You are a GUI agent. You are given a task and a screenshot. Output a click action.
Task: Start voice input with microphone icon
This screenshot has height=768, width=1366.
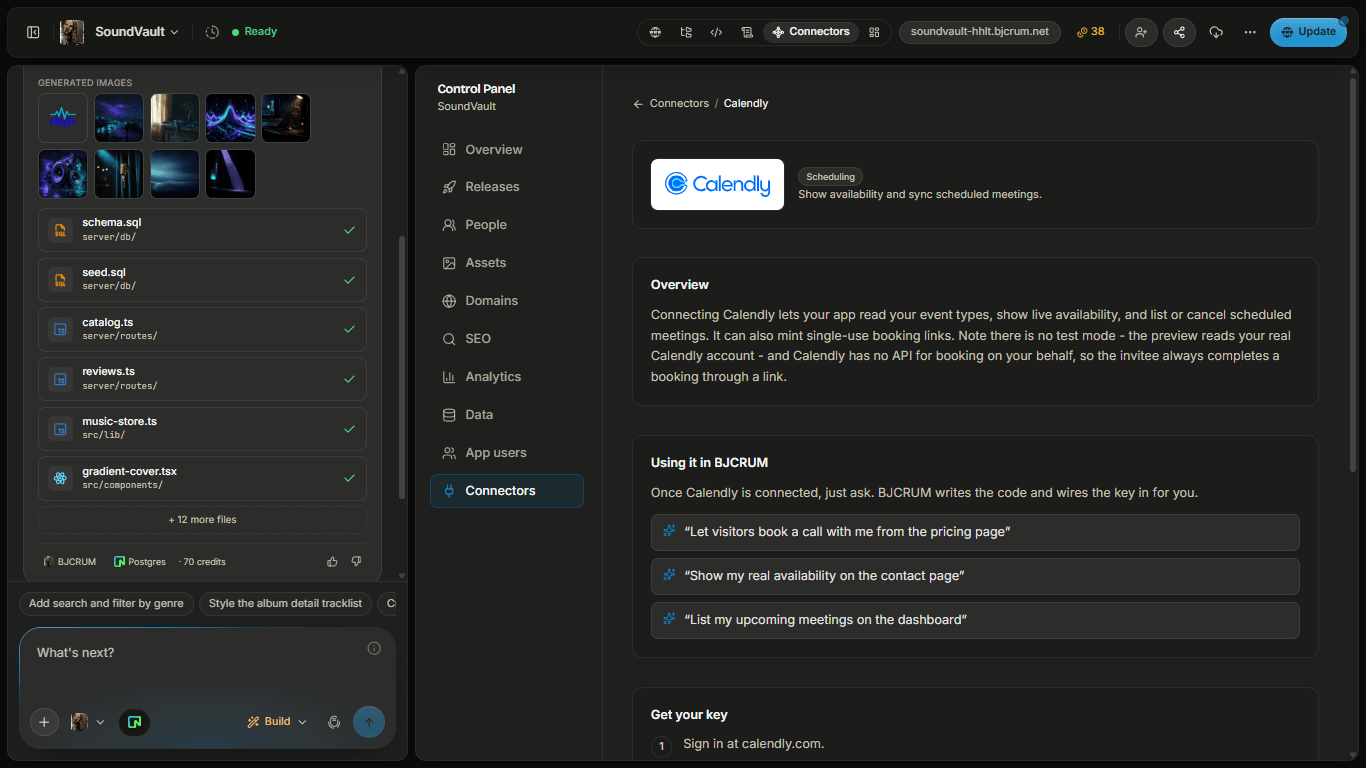click(x=334, y=722)
